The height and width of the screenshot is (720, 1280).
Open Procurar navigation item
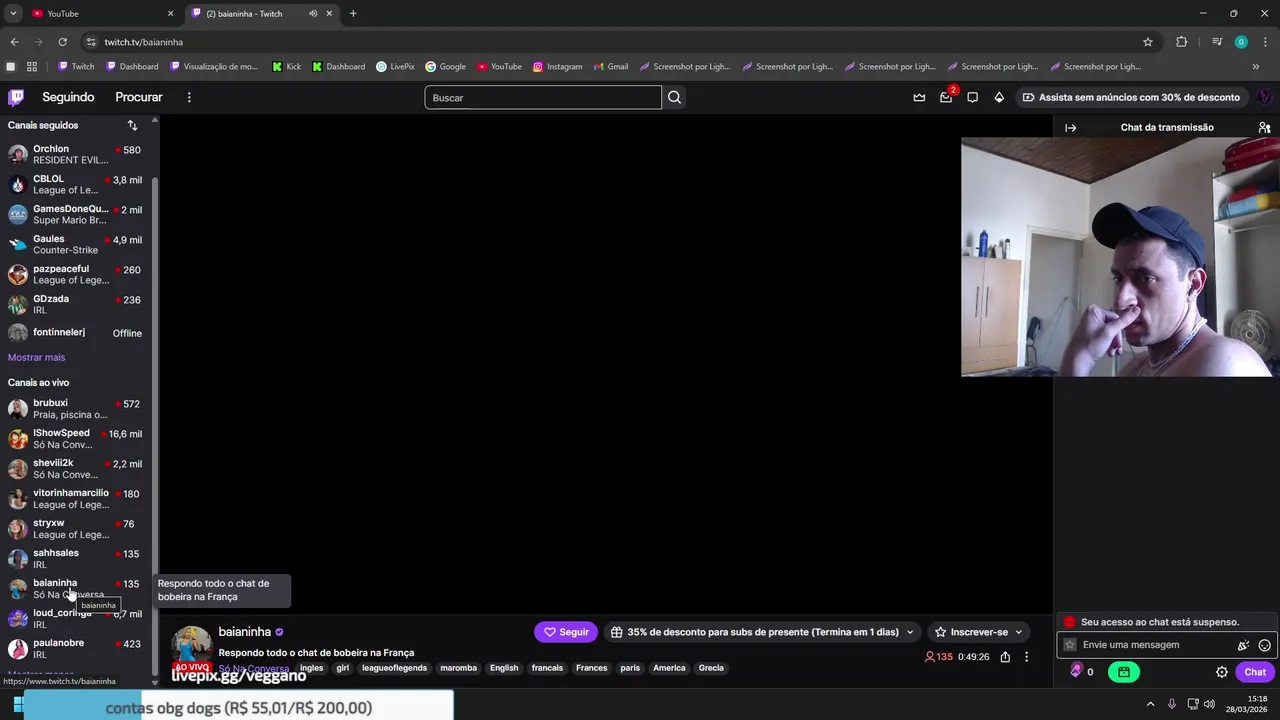tap(139, 97)
